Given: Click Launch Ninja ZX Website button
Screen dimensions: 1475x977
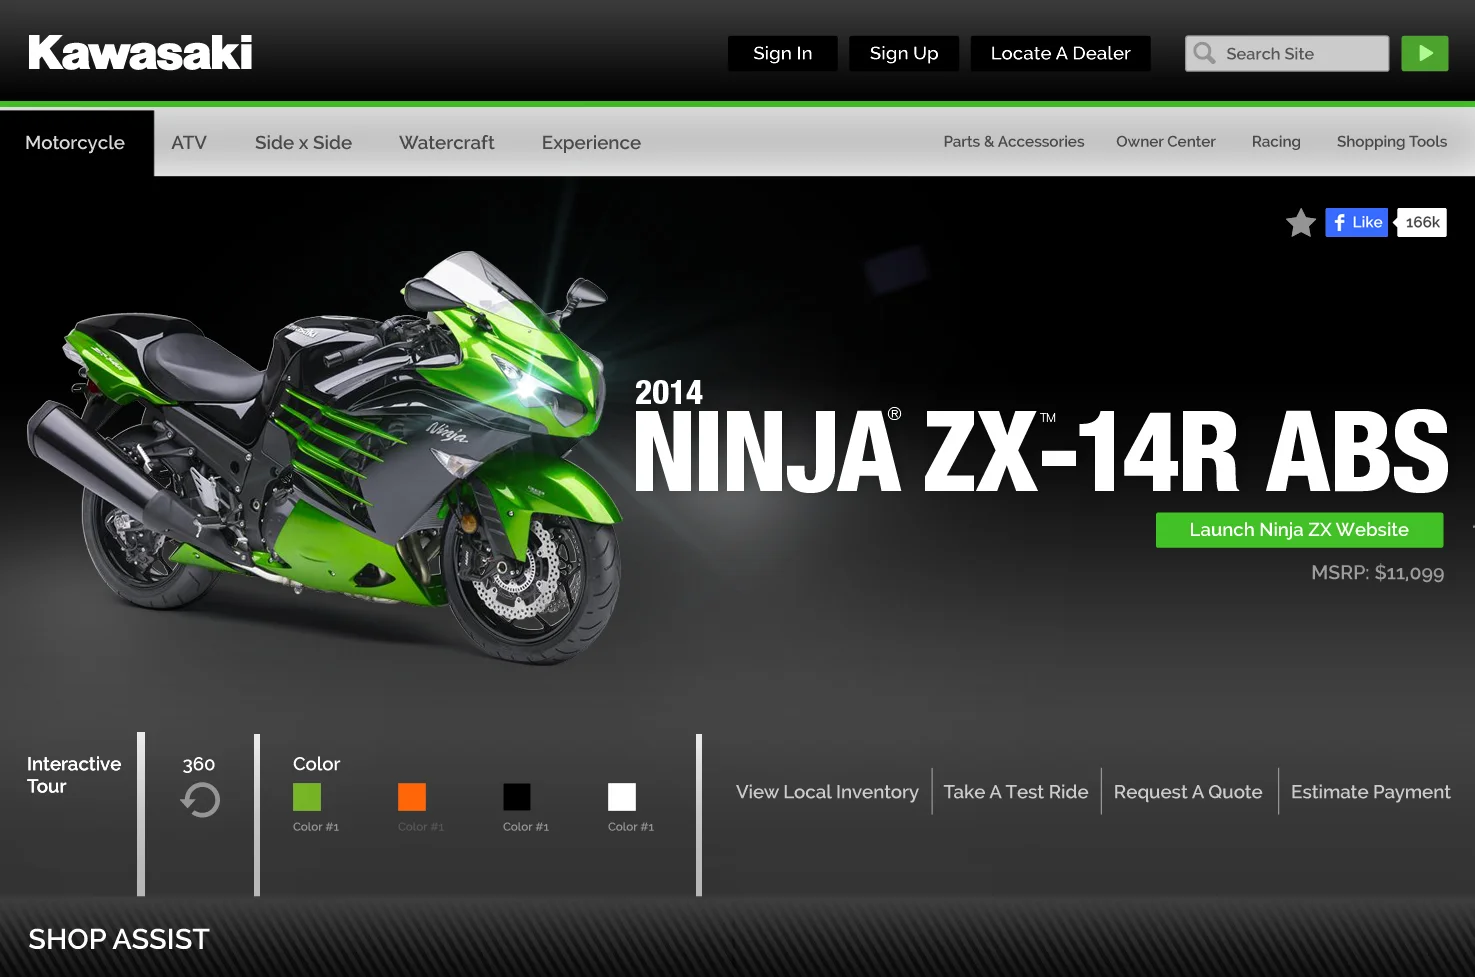Looking at the screenshot, I should tap(1299, 530).
